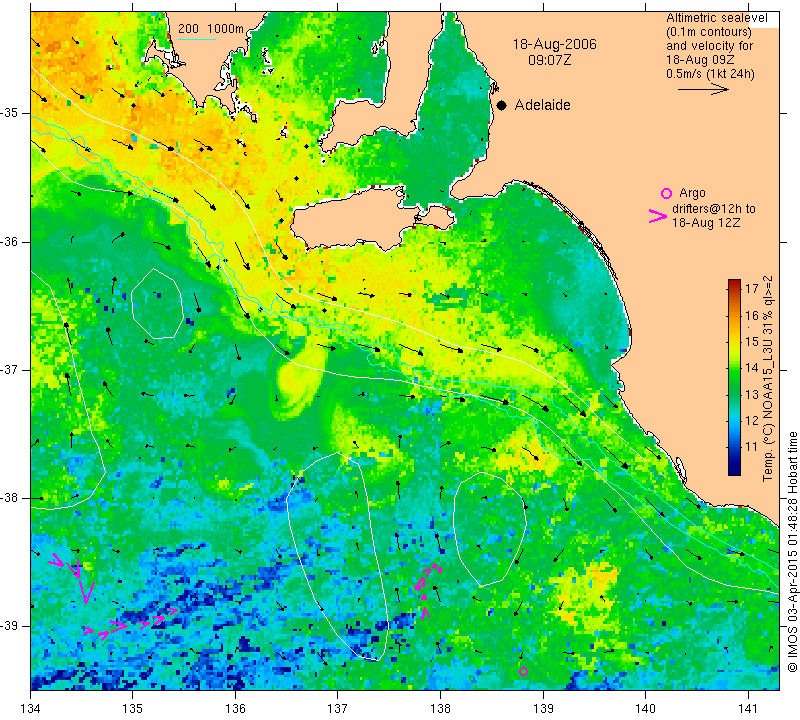The image size is (800, 720).
Task: Click the temperature colorbar at 14
Action: [734, 367]
